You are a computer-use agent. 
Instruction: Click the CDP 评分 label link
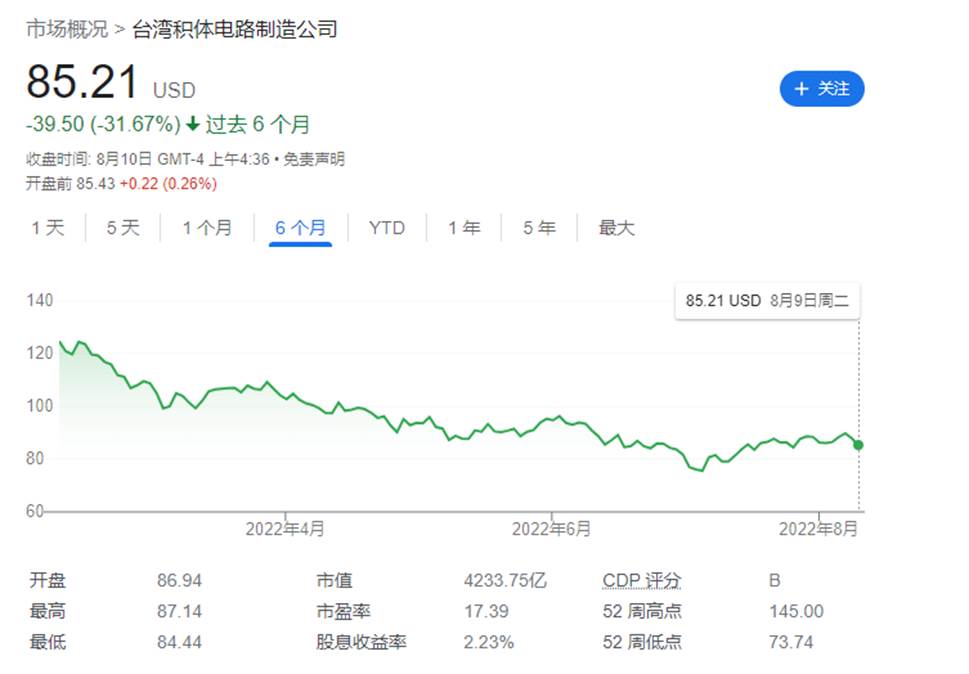pos(641,581)
